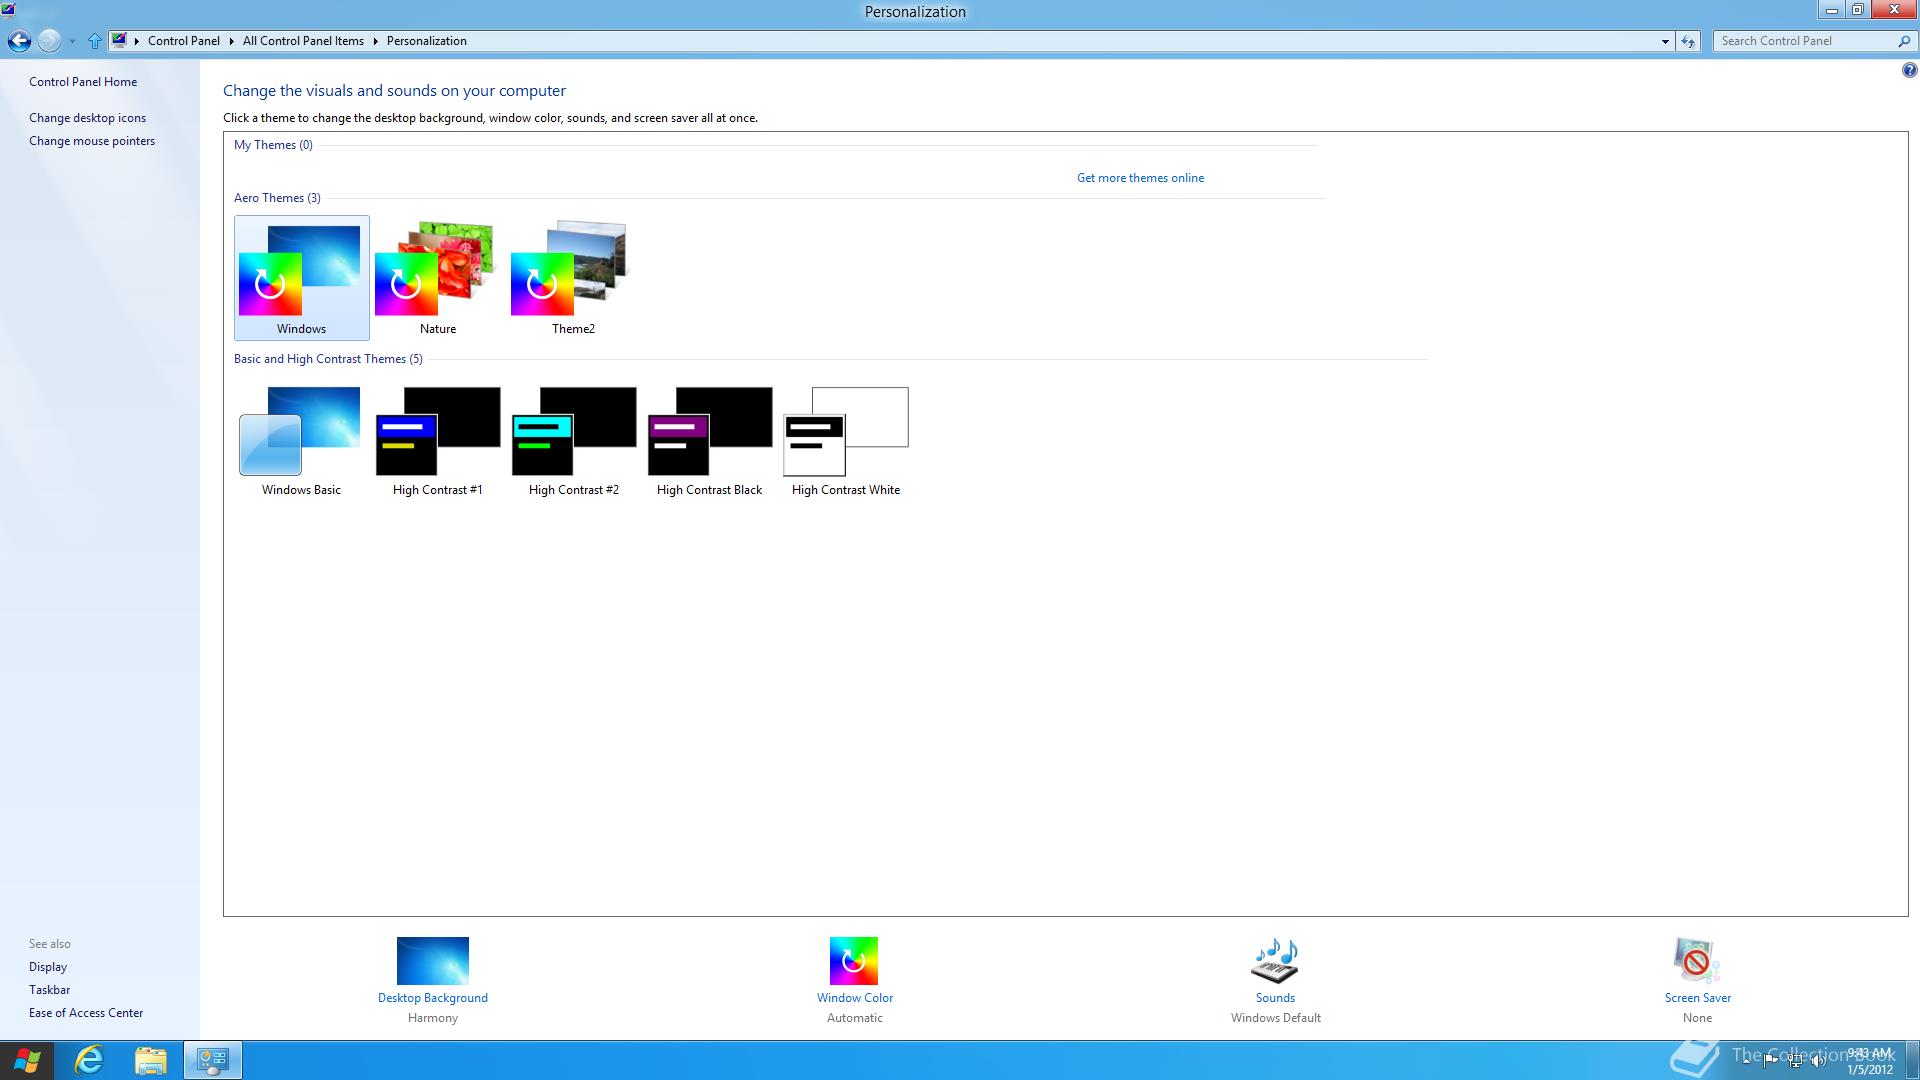Image resolution: width=1920 pixels, height=1080 pixels.
Task: Go to Control Panel Home
Action: (x=83, y=82)
